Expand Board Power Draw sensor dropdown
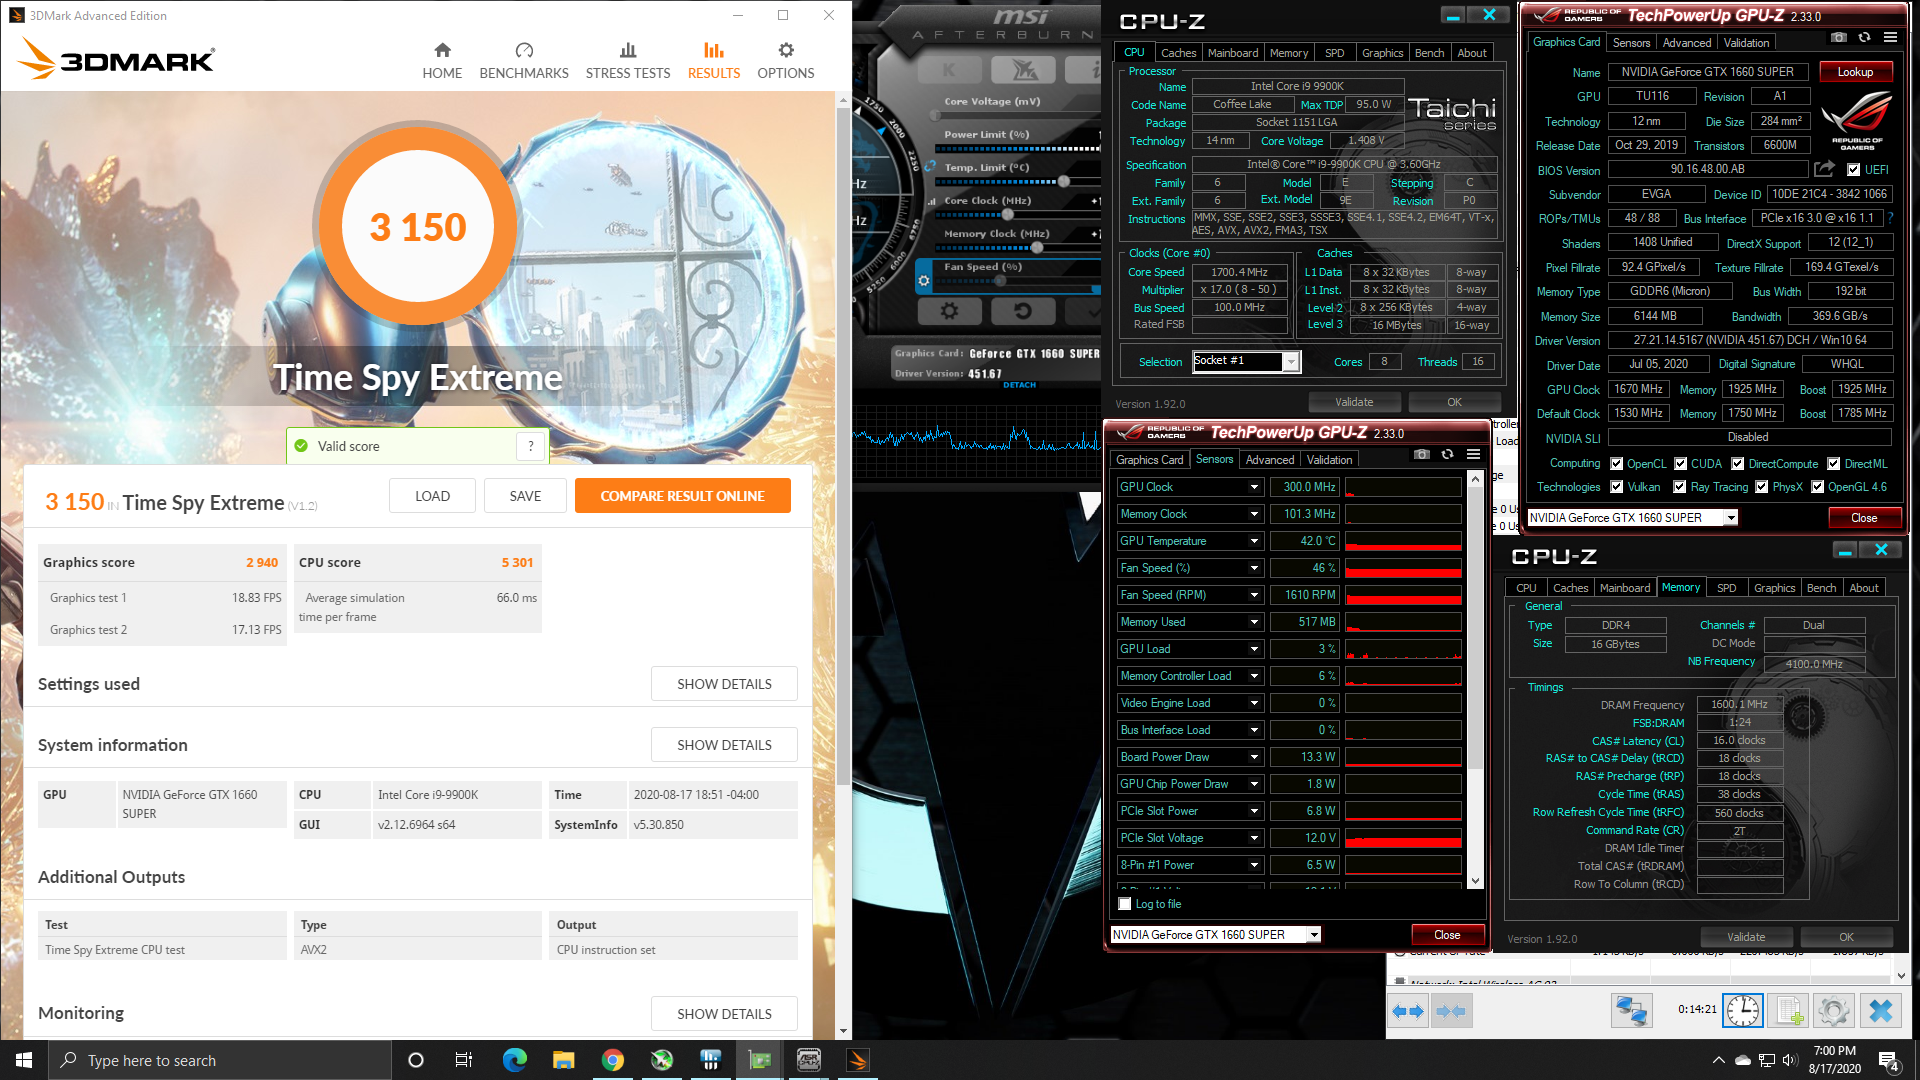The height and width of the screenshot is (1080, 1920). point(1254,757)
